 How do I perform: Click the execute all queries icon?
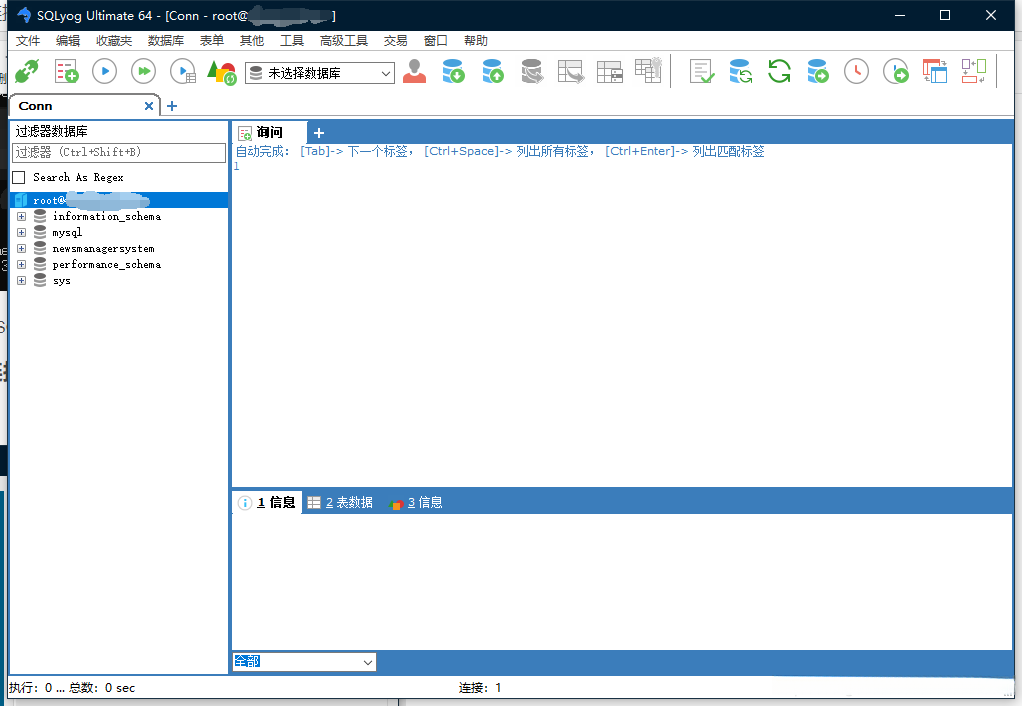pos(143,71)
